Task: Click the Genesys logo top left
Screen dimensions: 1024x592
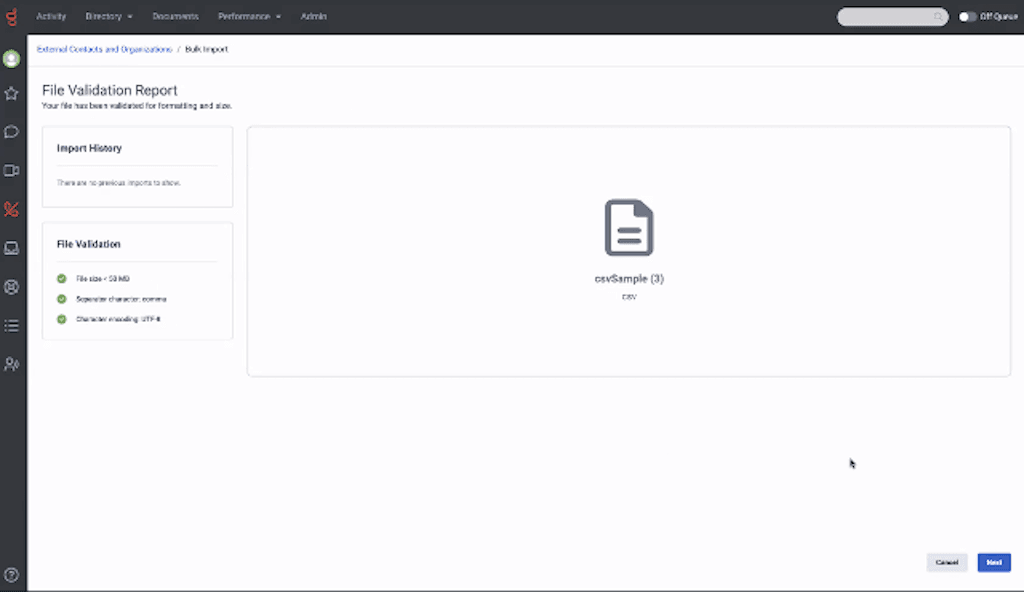Action: (x=11, y=16)
